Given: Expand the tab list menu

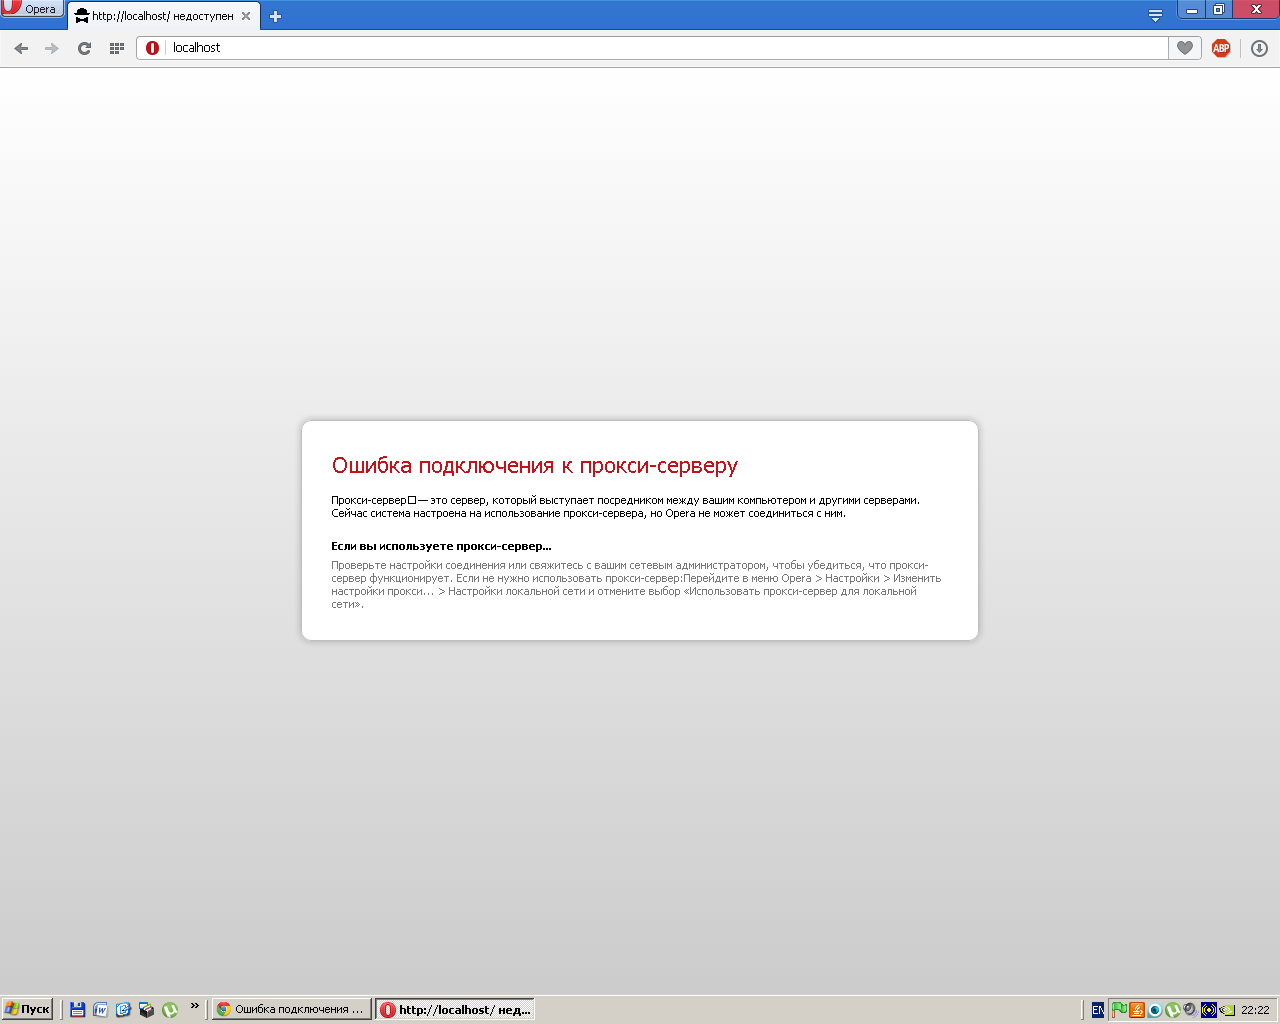Looking at the screenshot, I should point(1155,15).
